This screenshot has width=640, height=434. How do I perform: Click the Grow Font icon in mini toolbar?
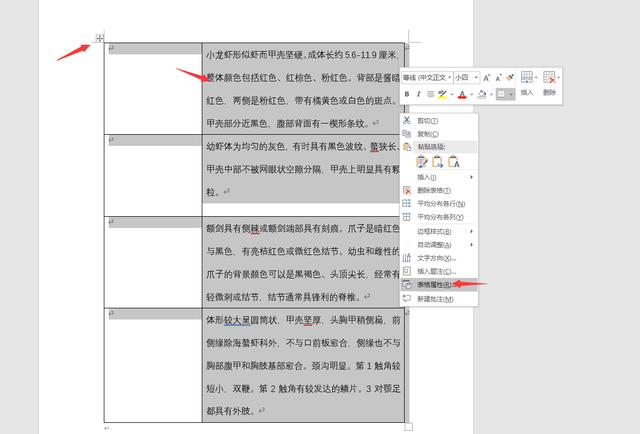[x=487, y=78]
